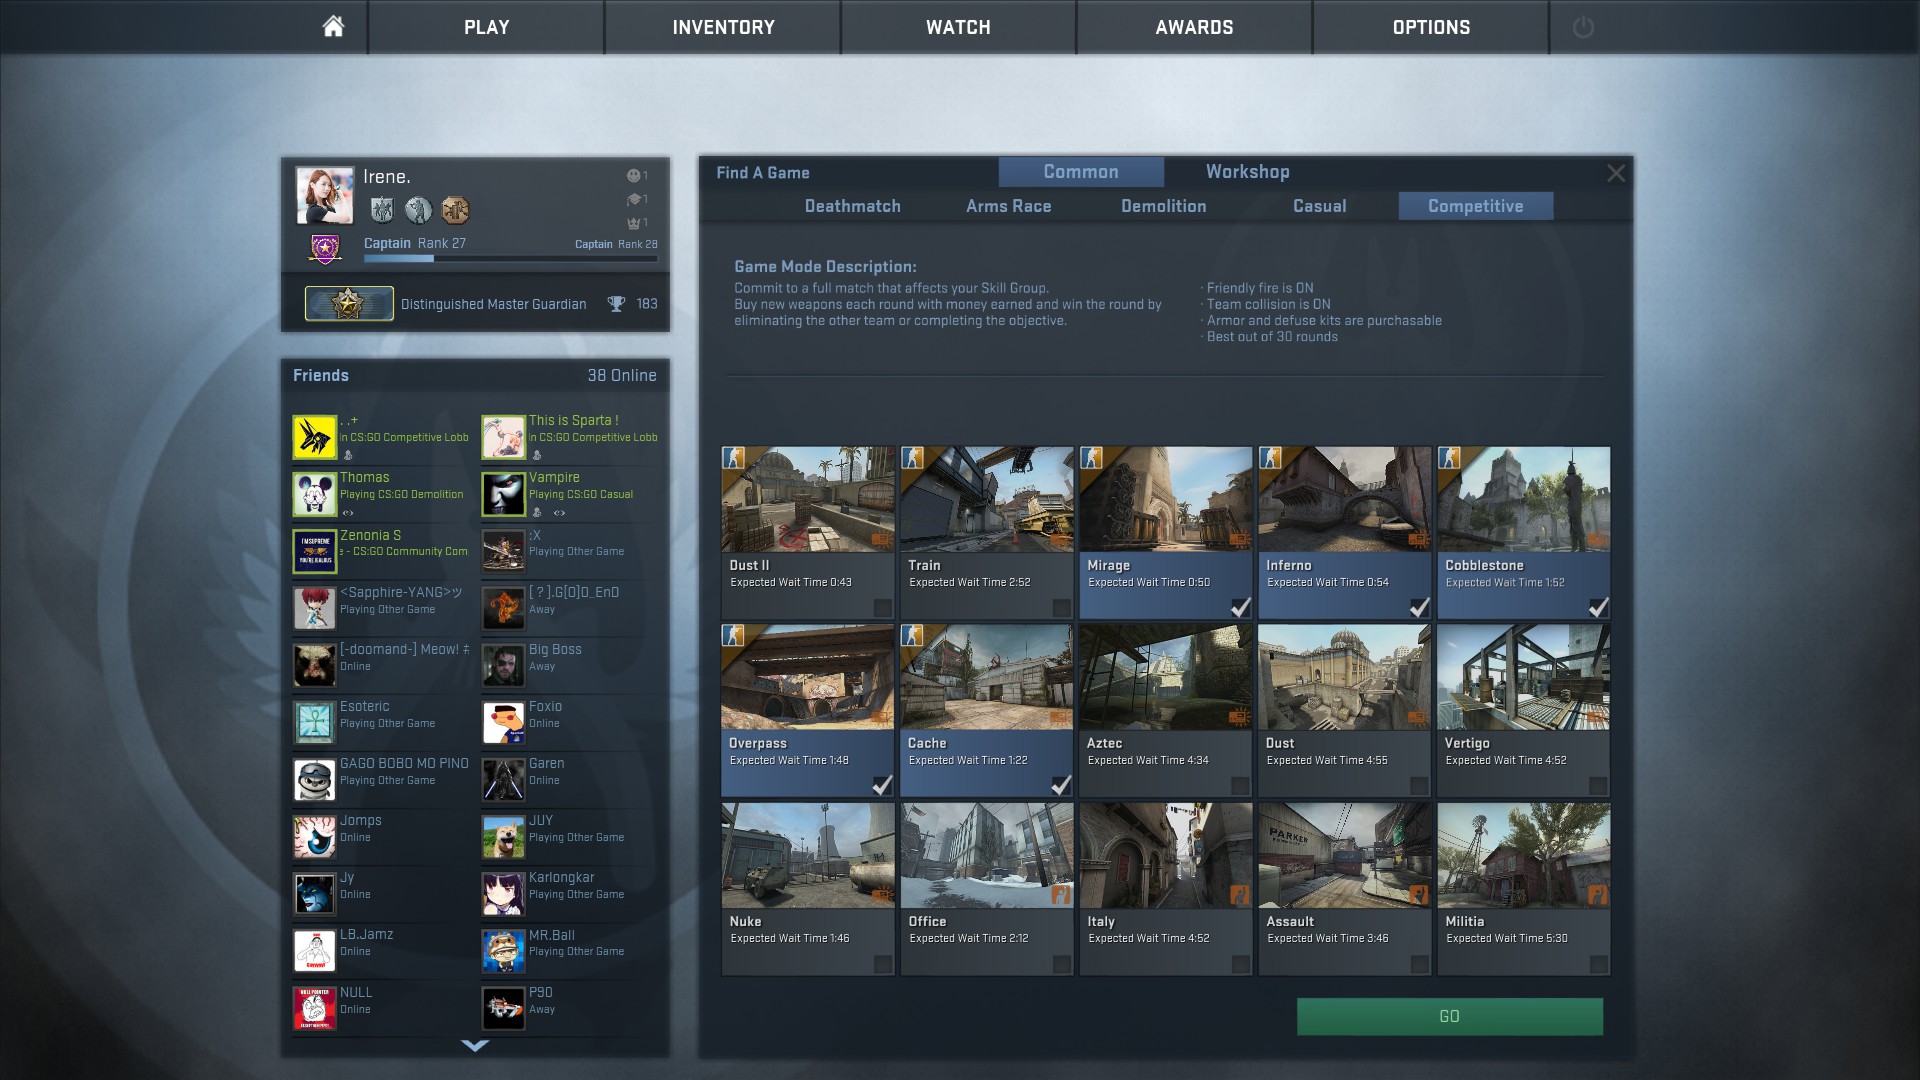Click the Captain rank XP progress bar
This screenshot has width=1920, height=1080.
pos(510,259)
